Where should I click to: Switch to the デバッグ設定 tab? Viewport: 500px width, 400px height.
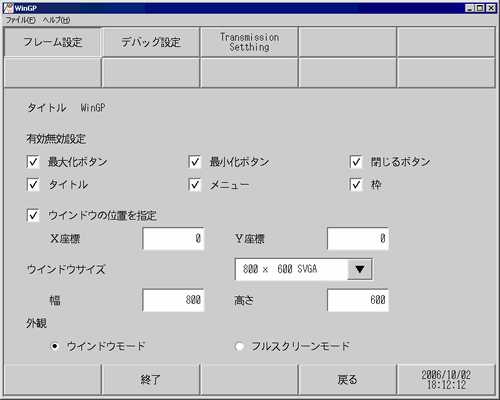click(151, 42)
